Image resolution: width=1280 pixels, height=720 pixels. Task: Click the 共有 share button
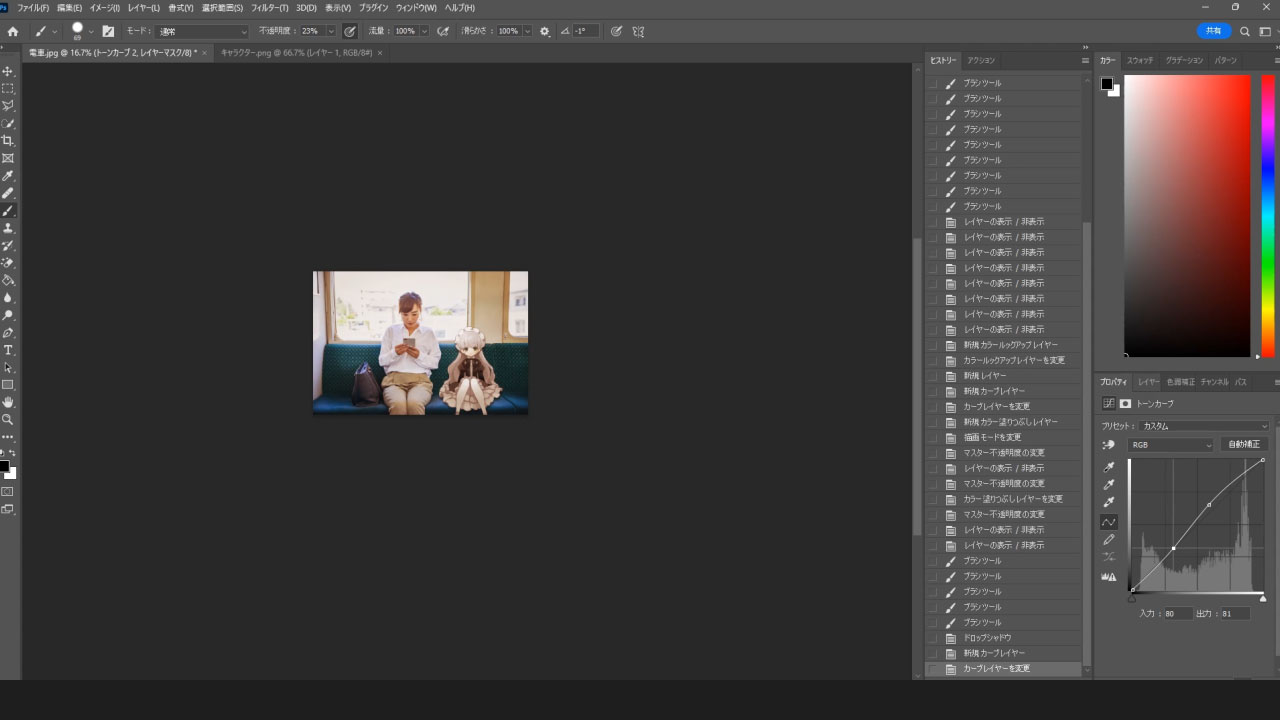pyautogui.click(x=1214, y=31)
